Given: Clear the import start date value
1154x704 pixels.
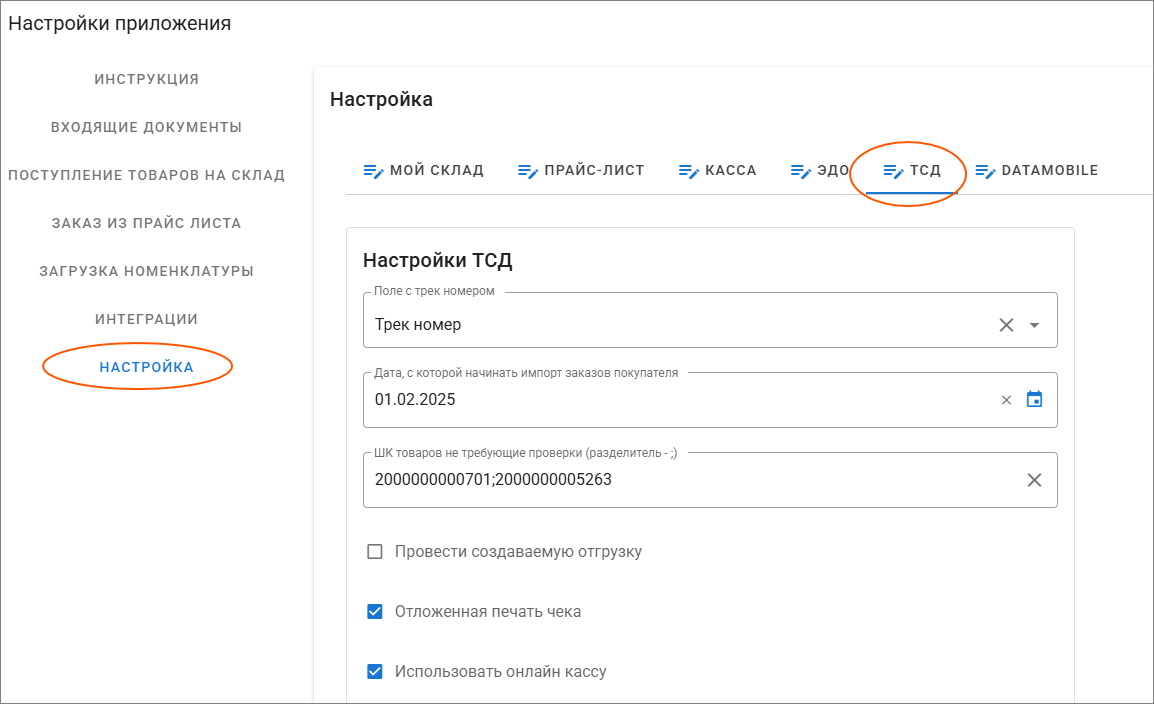Looking at the screenshot, I should [x=1006, y=400].
